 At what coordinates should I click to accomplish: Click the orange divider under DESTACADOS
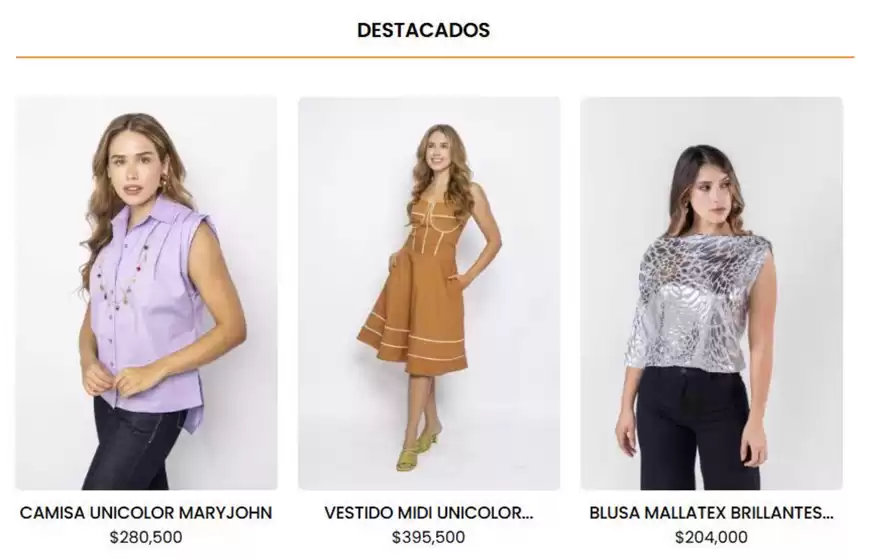coord(435,57)
